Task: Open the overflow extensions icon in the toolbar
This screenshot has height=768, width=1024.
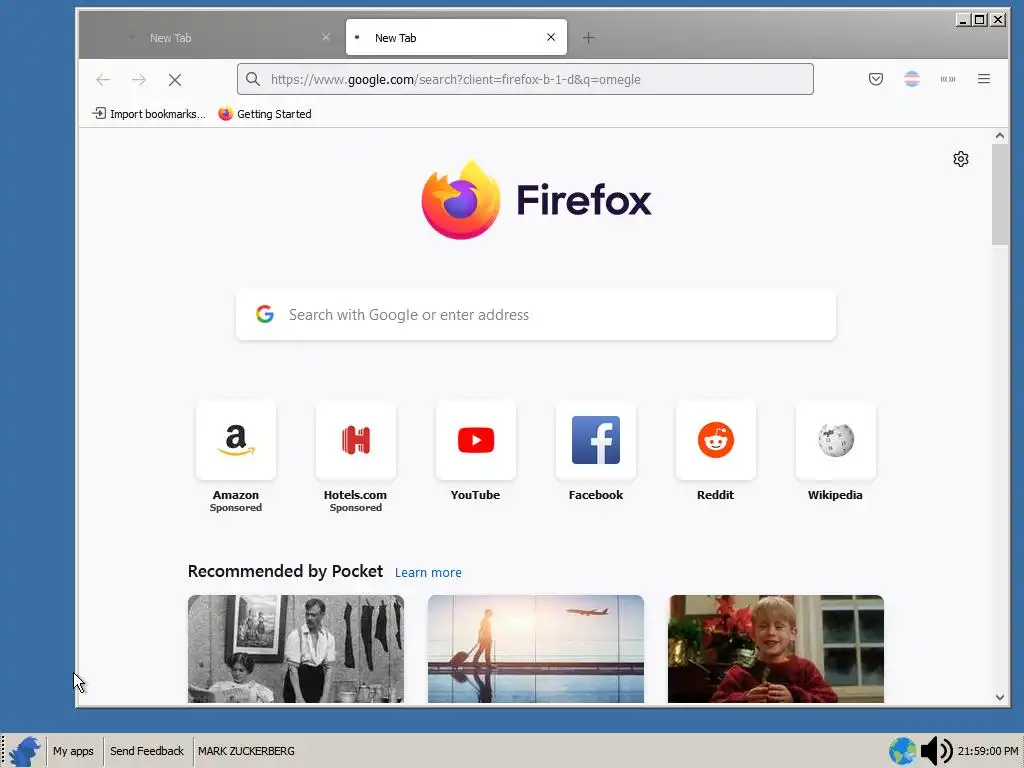Action: click(948, 79)
